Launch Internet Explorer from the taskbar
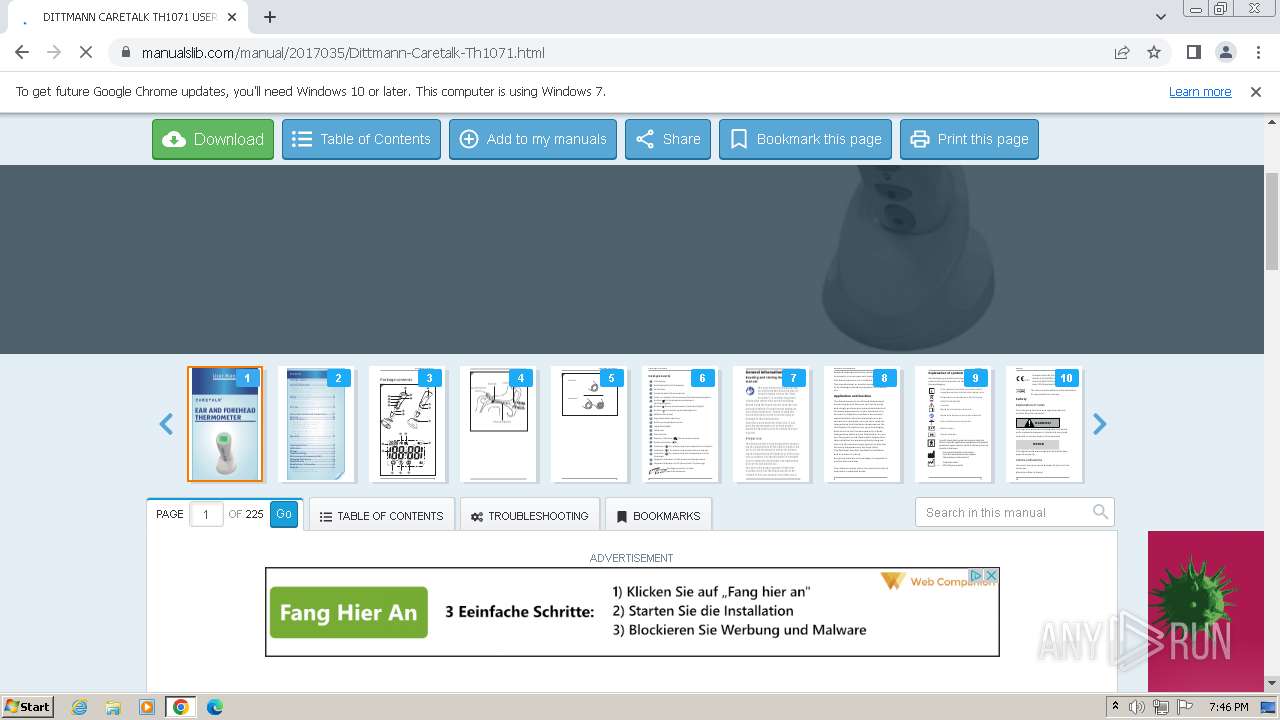Viewport: 1280px width, 720px height. (x=80, y=707)
